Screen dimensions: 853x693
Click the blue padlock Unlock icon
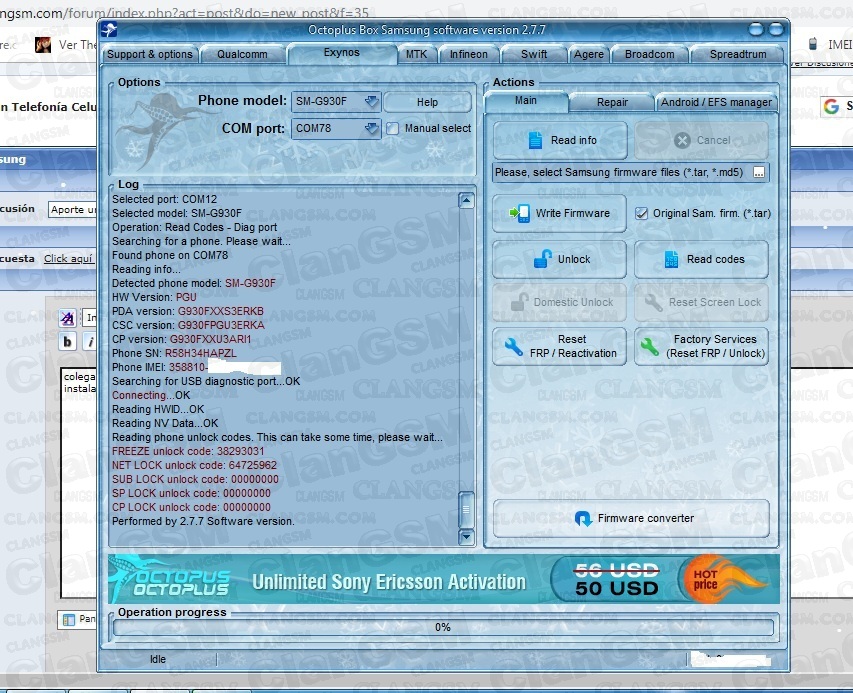click(x=543, y=259)
